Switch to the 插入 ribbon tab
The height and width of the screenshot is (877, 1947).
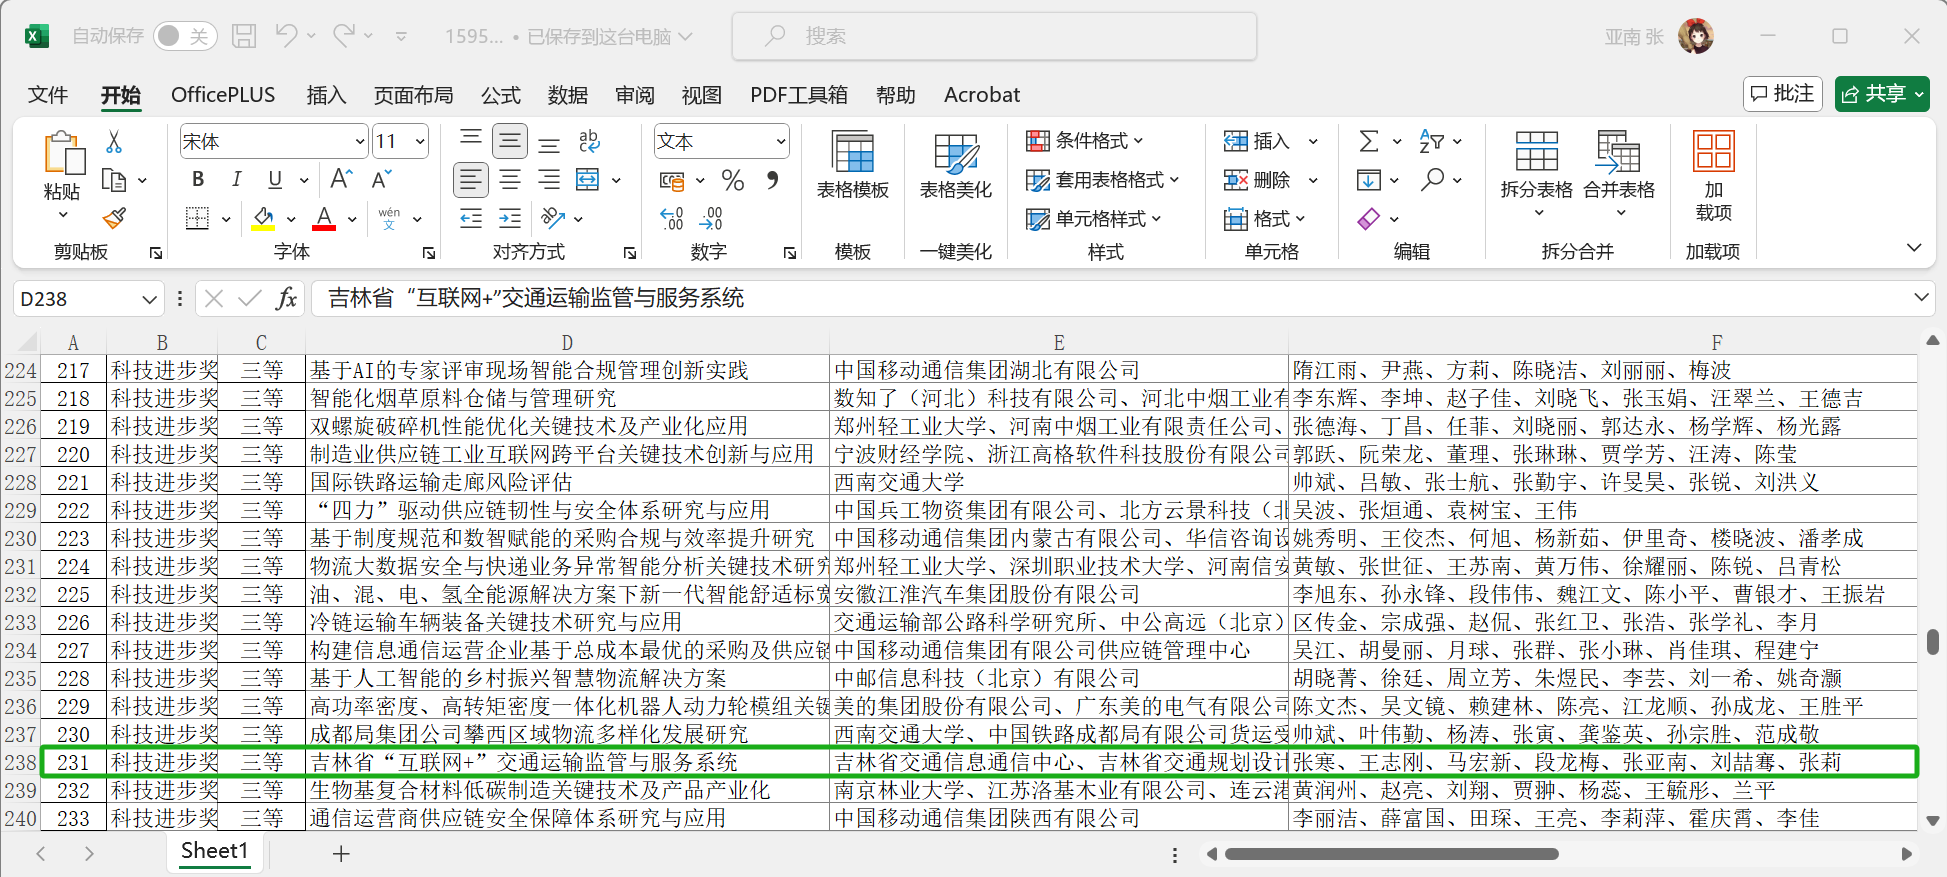coord(326,95)
